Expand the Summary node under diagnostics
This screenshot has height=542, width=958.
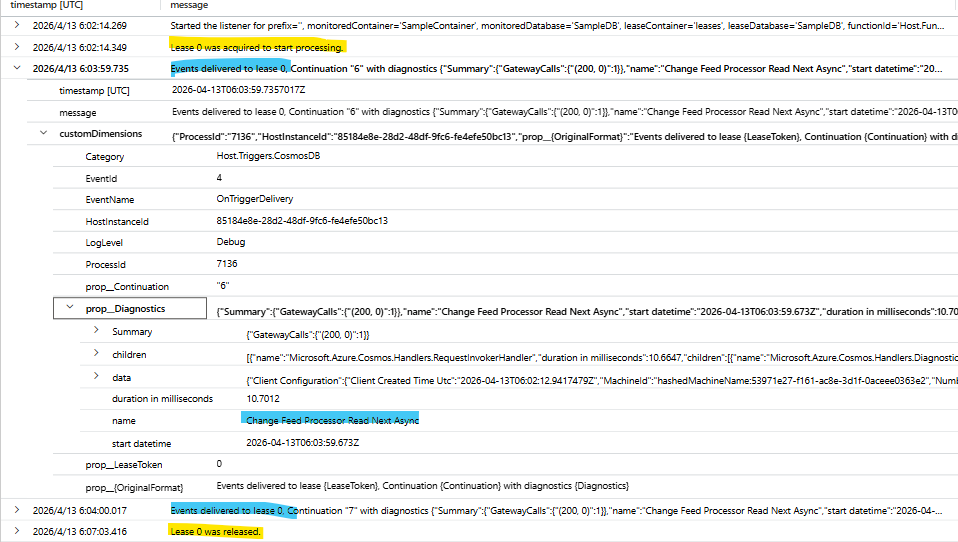(x=96, y=331)
